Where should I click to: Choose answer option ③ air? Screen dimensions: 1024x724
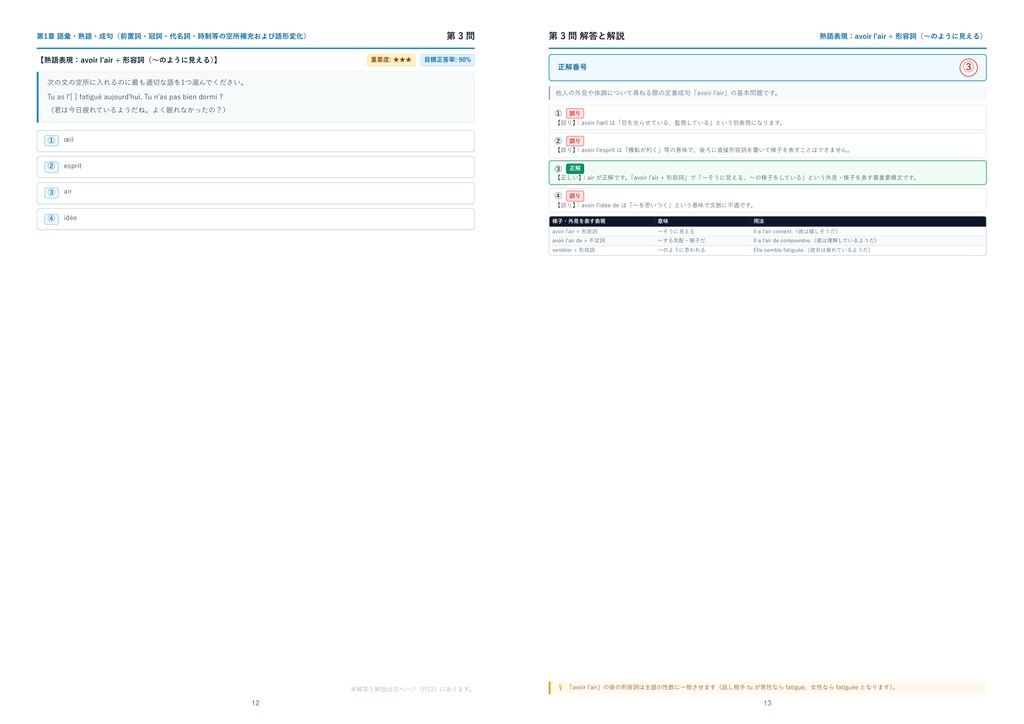point(255,193)
